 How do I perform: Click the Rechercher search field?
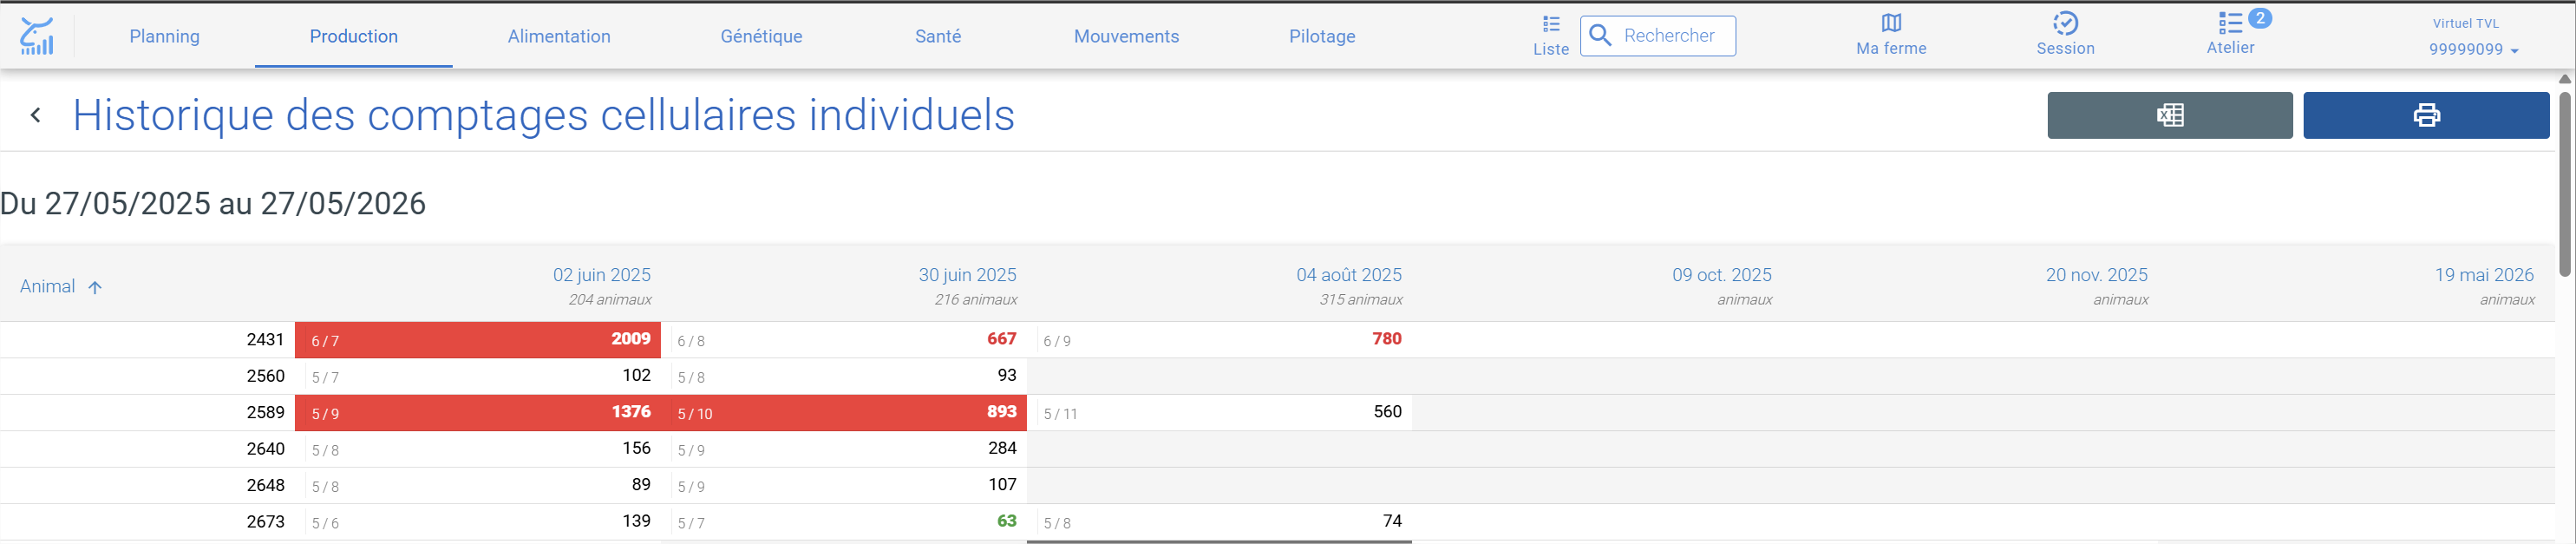1658,36
